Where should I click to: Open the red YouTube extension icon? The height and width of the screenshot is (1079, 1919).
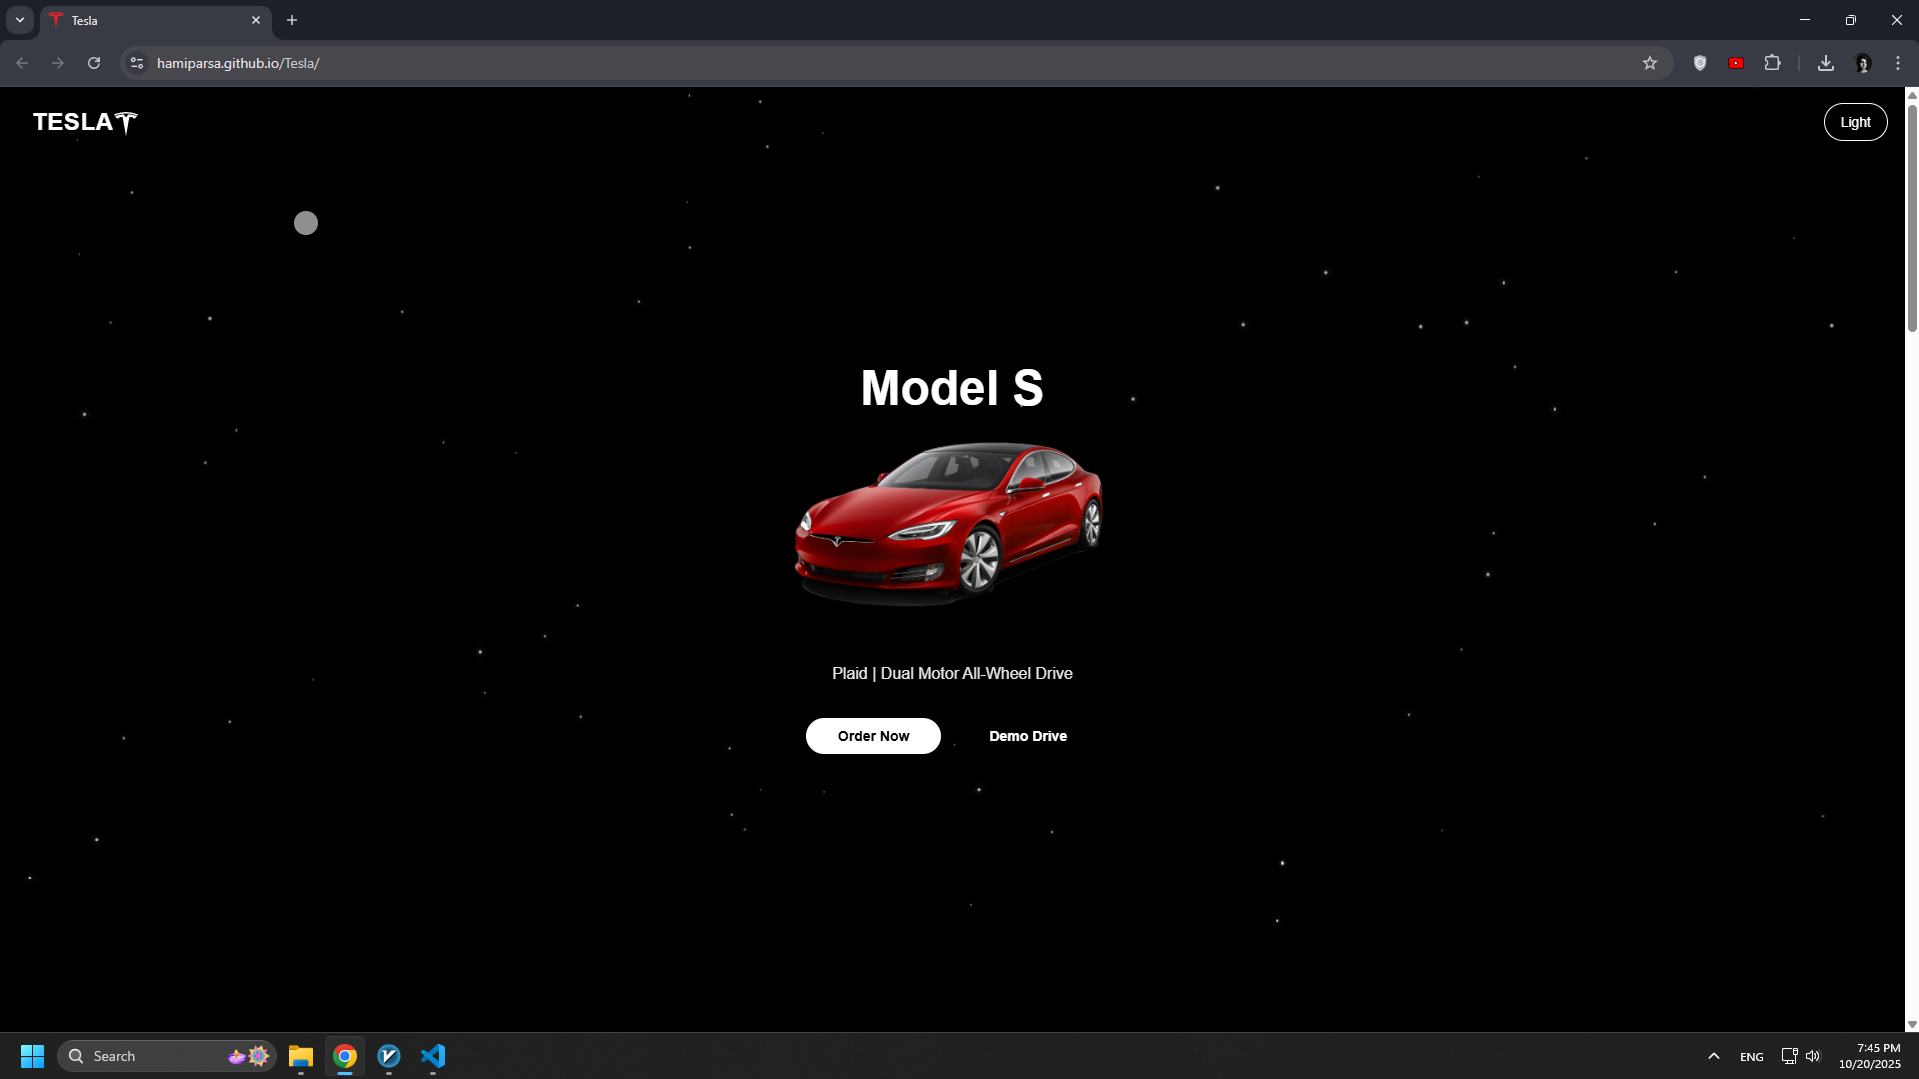[1736, 63]
